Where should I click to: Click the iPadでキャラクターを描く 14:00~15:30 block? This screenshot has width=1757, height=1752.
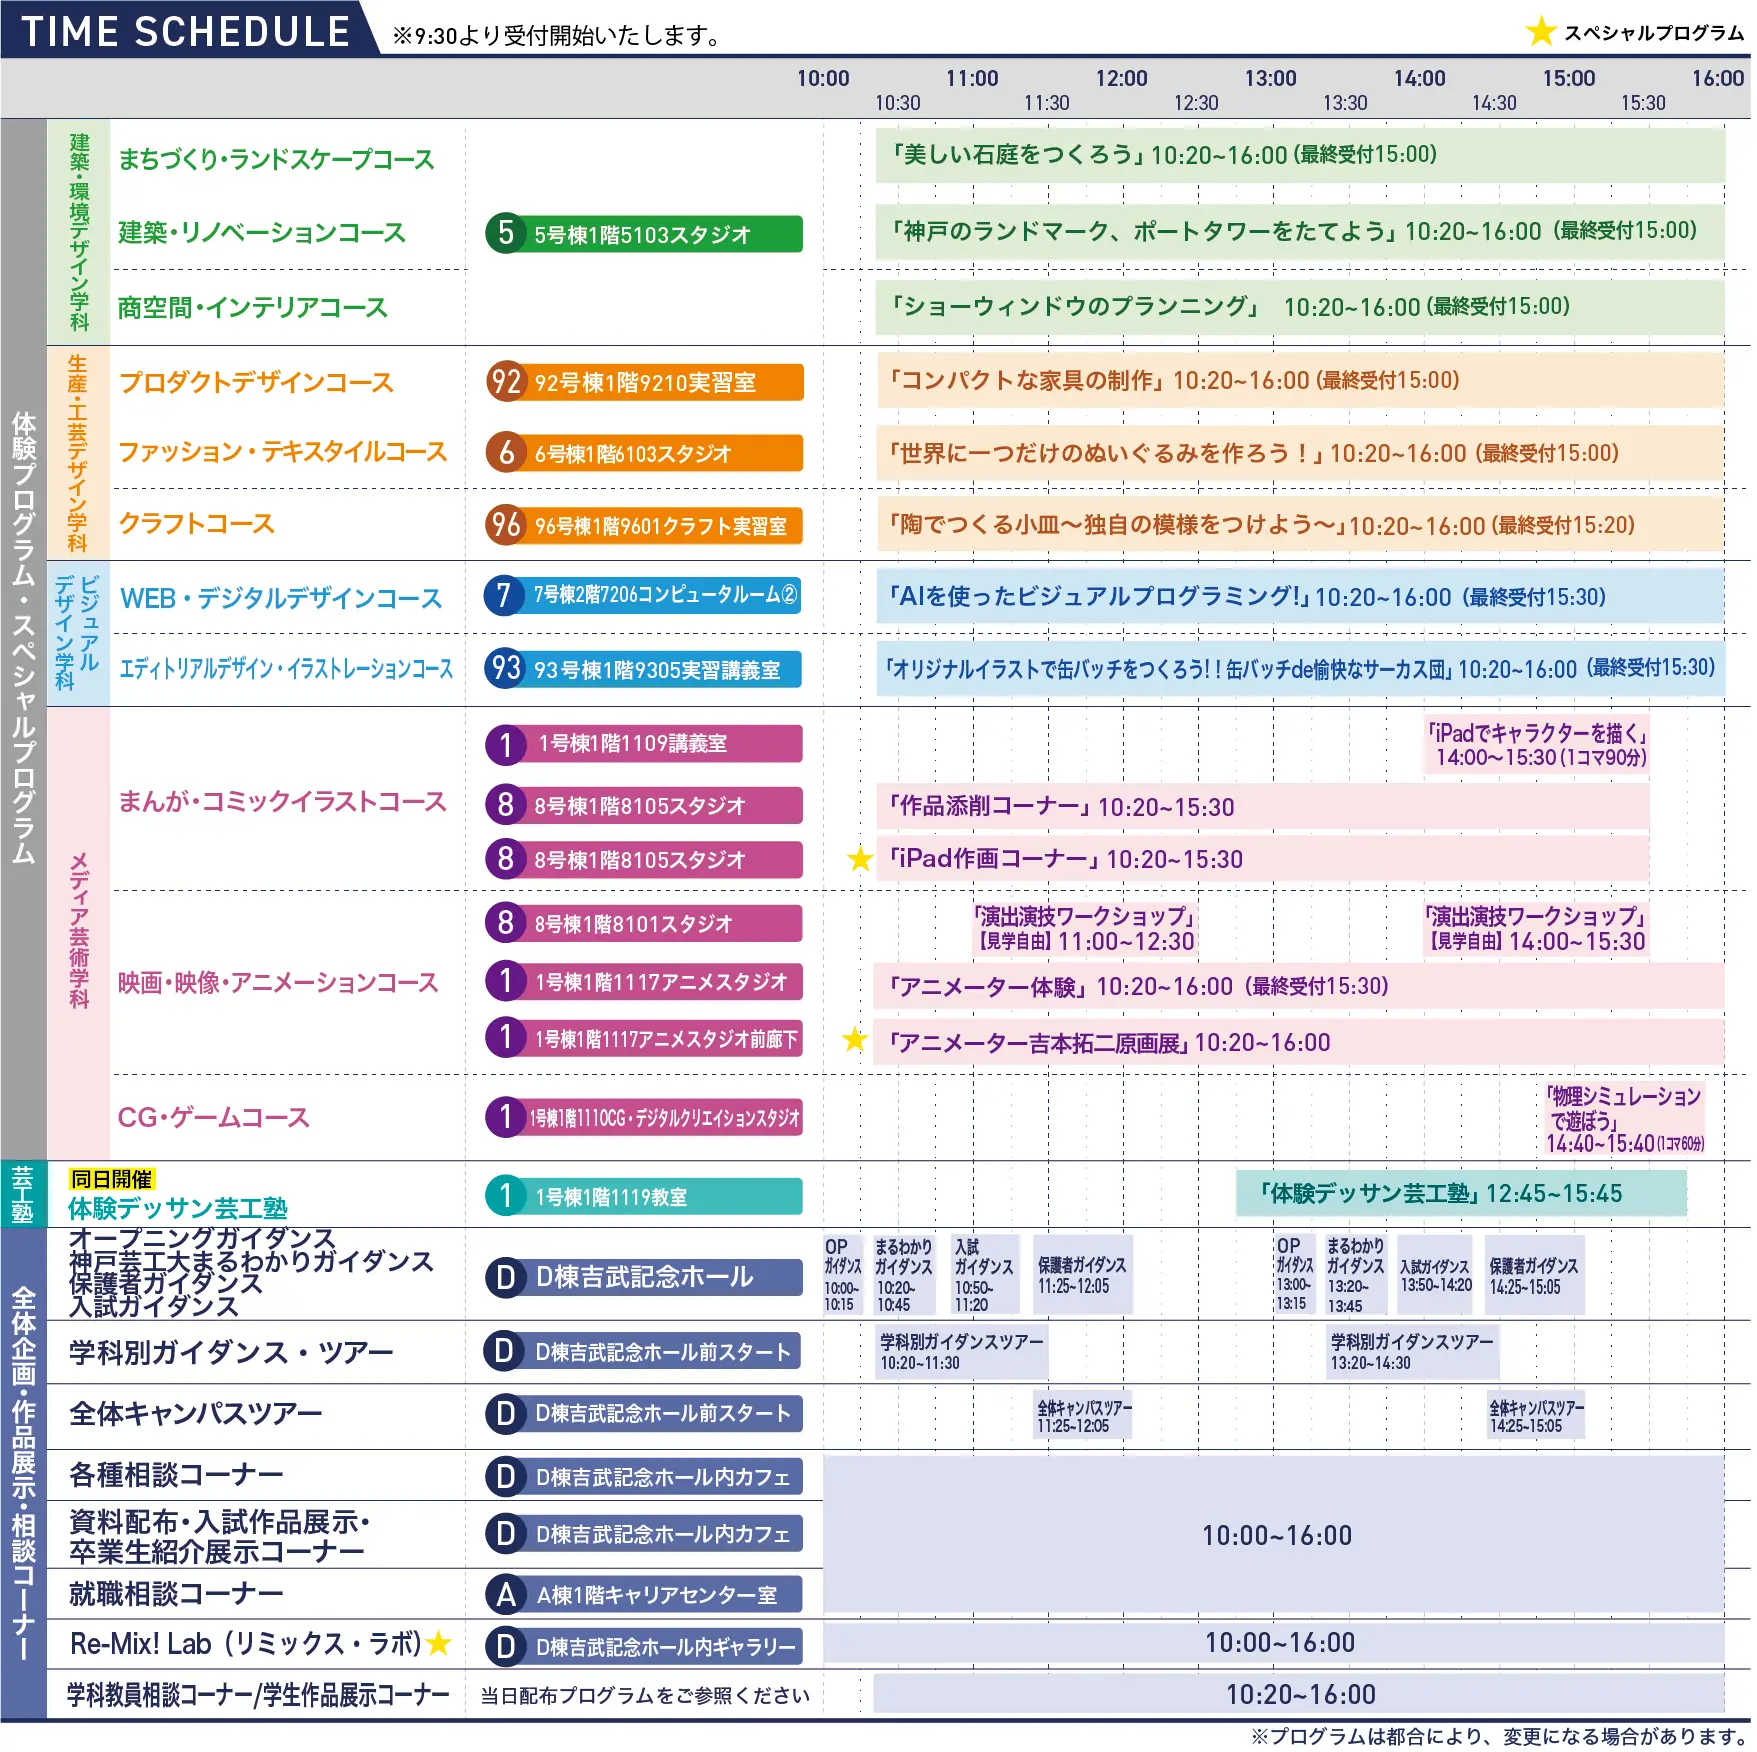(1537, 745)
